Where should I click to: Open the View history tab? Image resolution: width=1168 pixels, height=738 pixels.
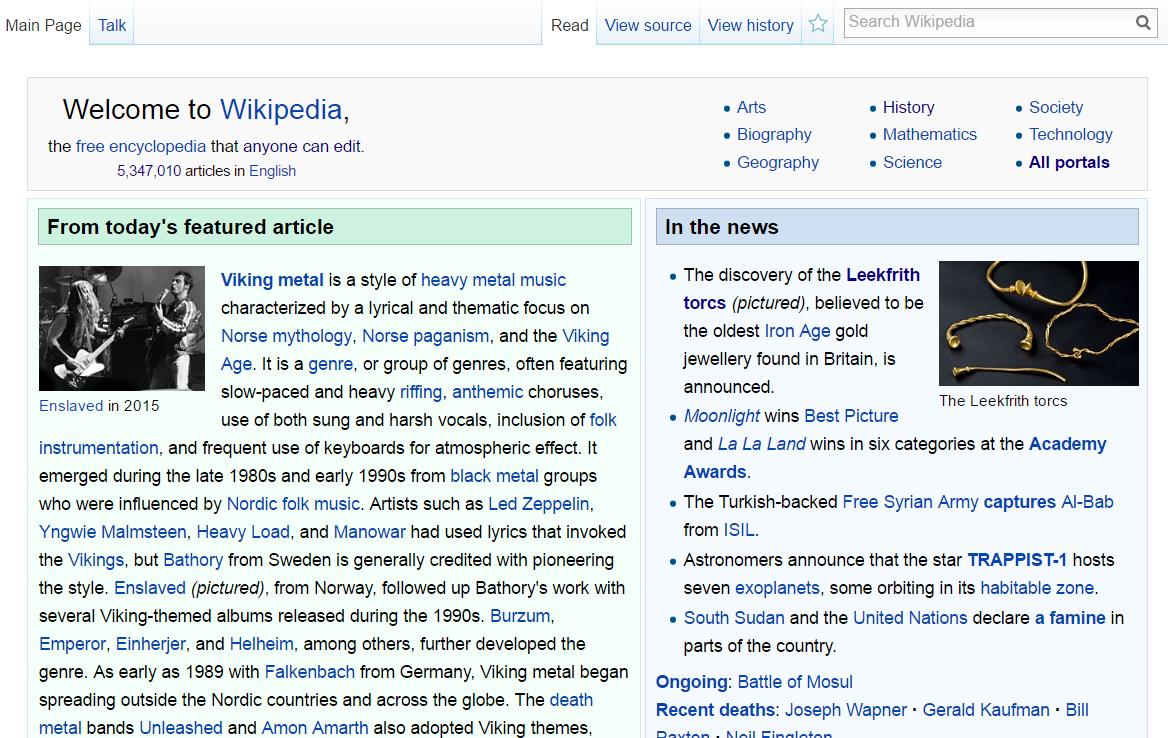pyautogui.click(x=750, y=25)
